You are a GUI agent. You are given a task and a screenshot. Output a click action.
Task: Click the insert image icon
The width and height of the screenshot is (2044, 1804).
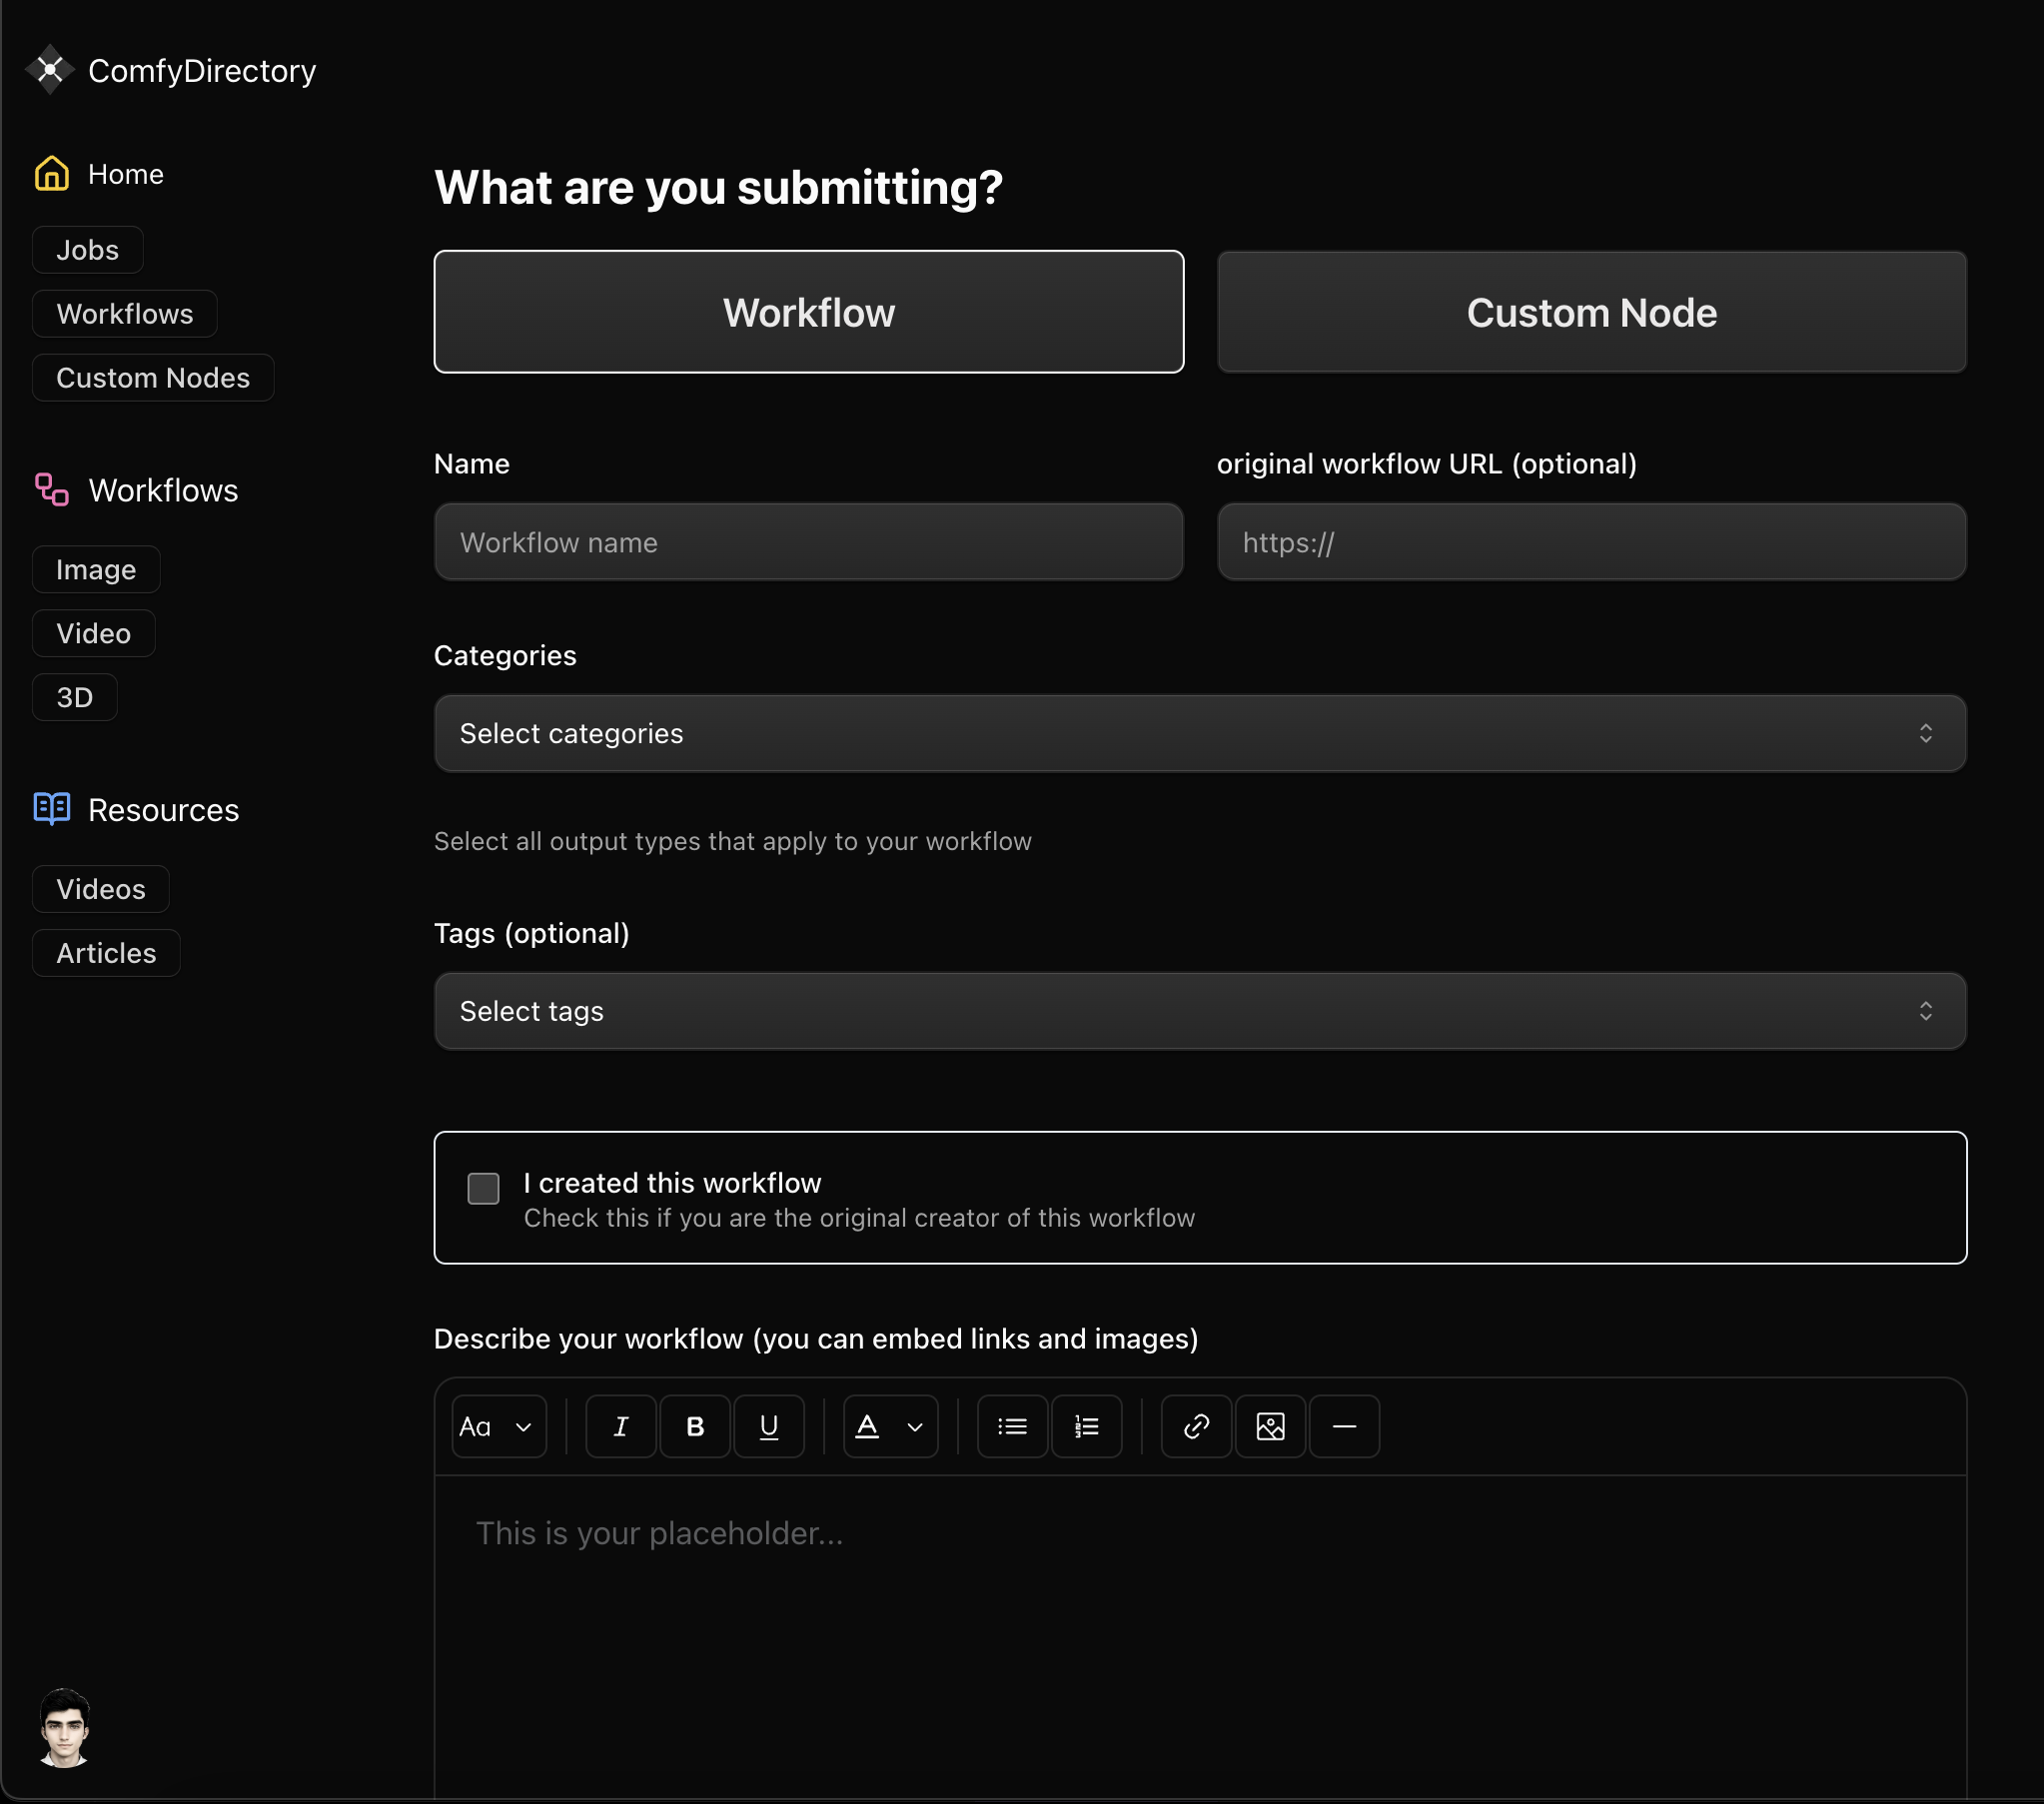click(x=1270, y=1426)
